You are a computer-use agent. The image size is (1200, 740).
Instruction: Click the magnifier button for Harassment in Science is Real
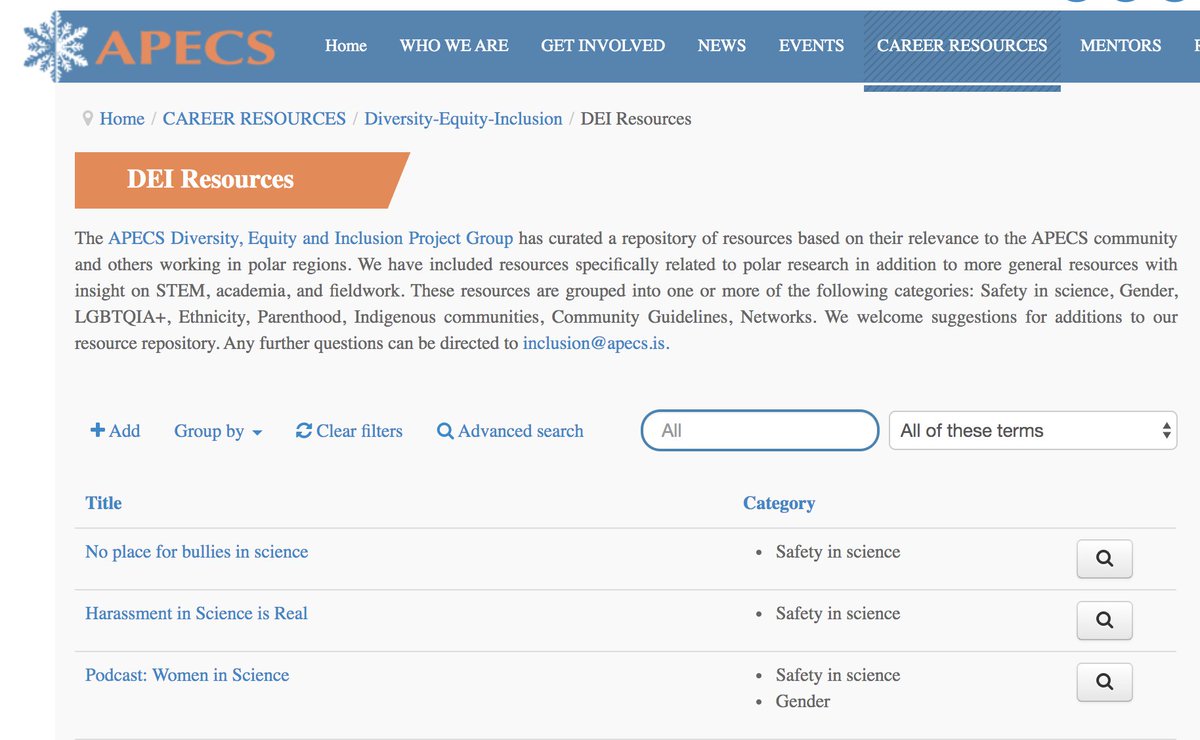[1104, 620]
